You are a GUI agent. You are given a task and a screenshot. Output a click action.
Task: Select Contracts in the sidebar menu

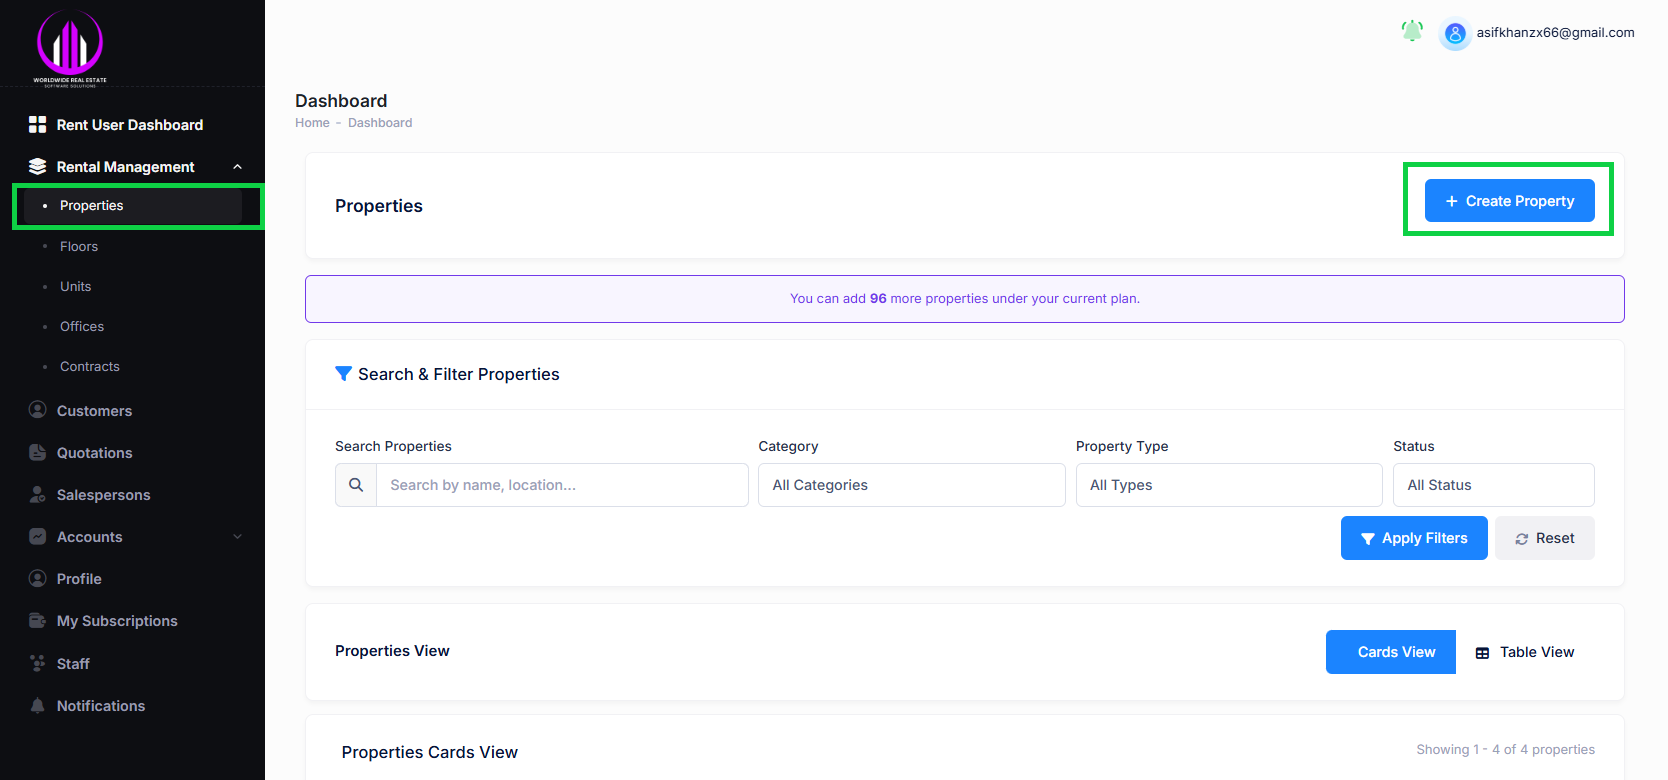coord(90,367)
